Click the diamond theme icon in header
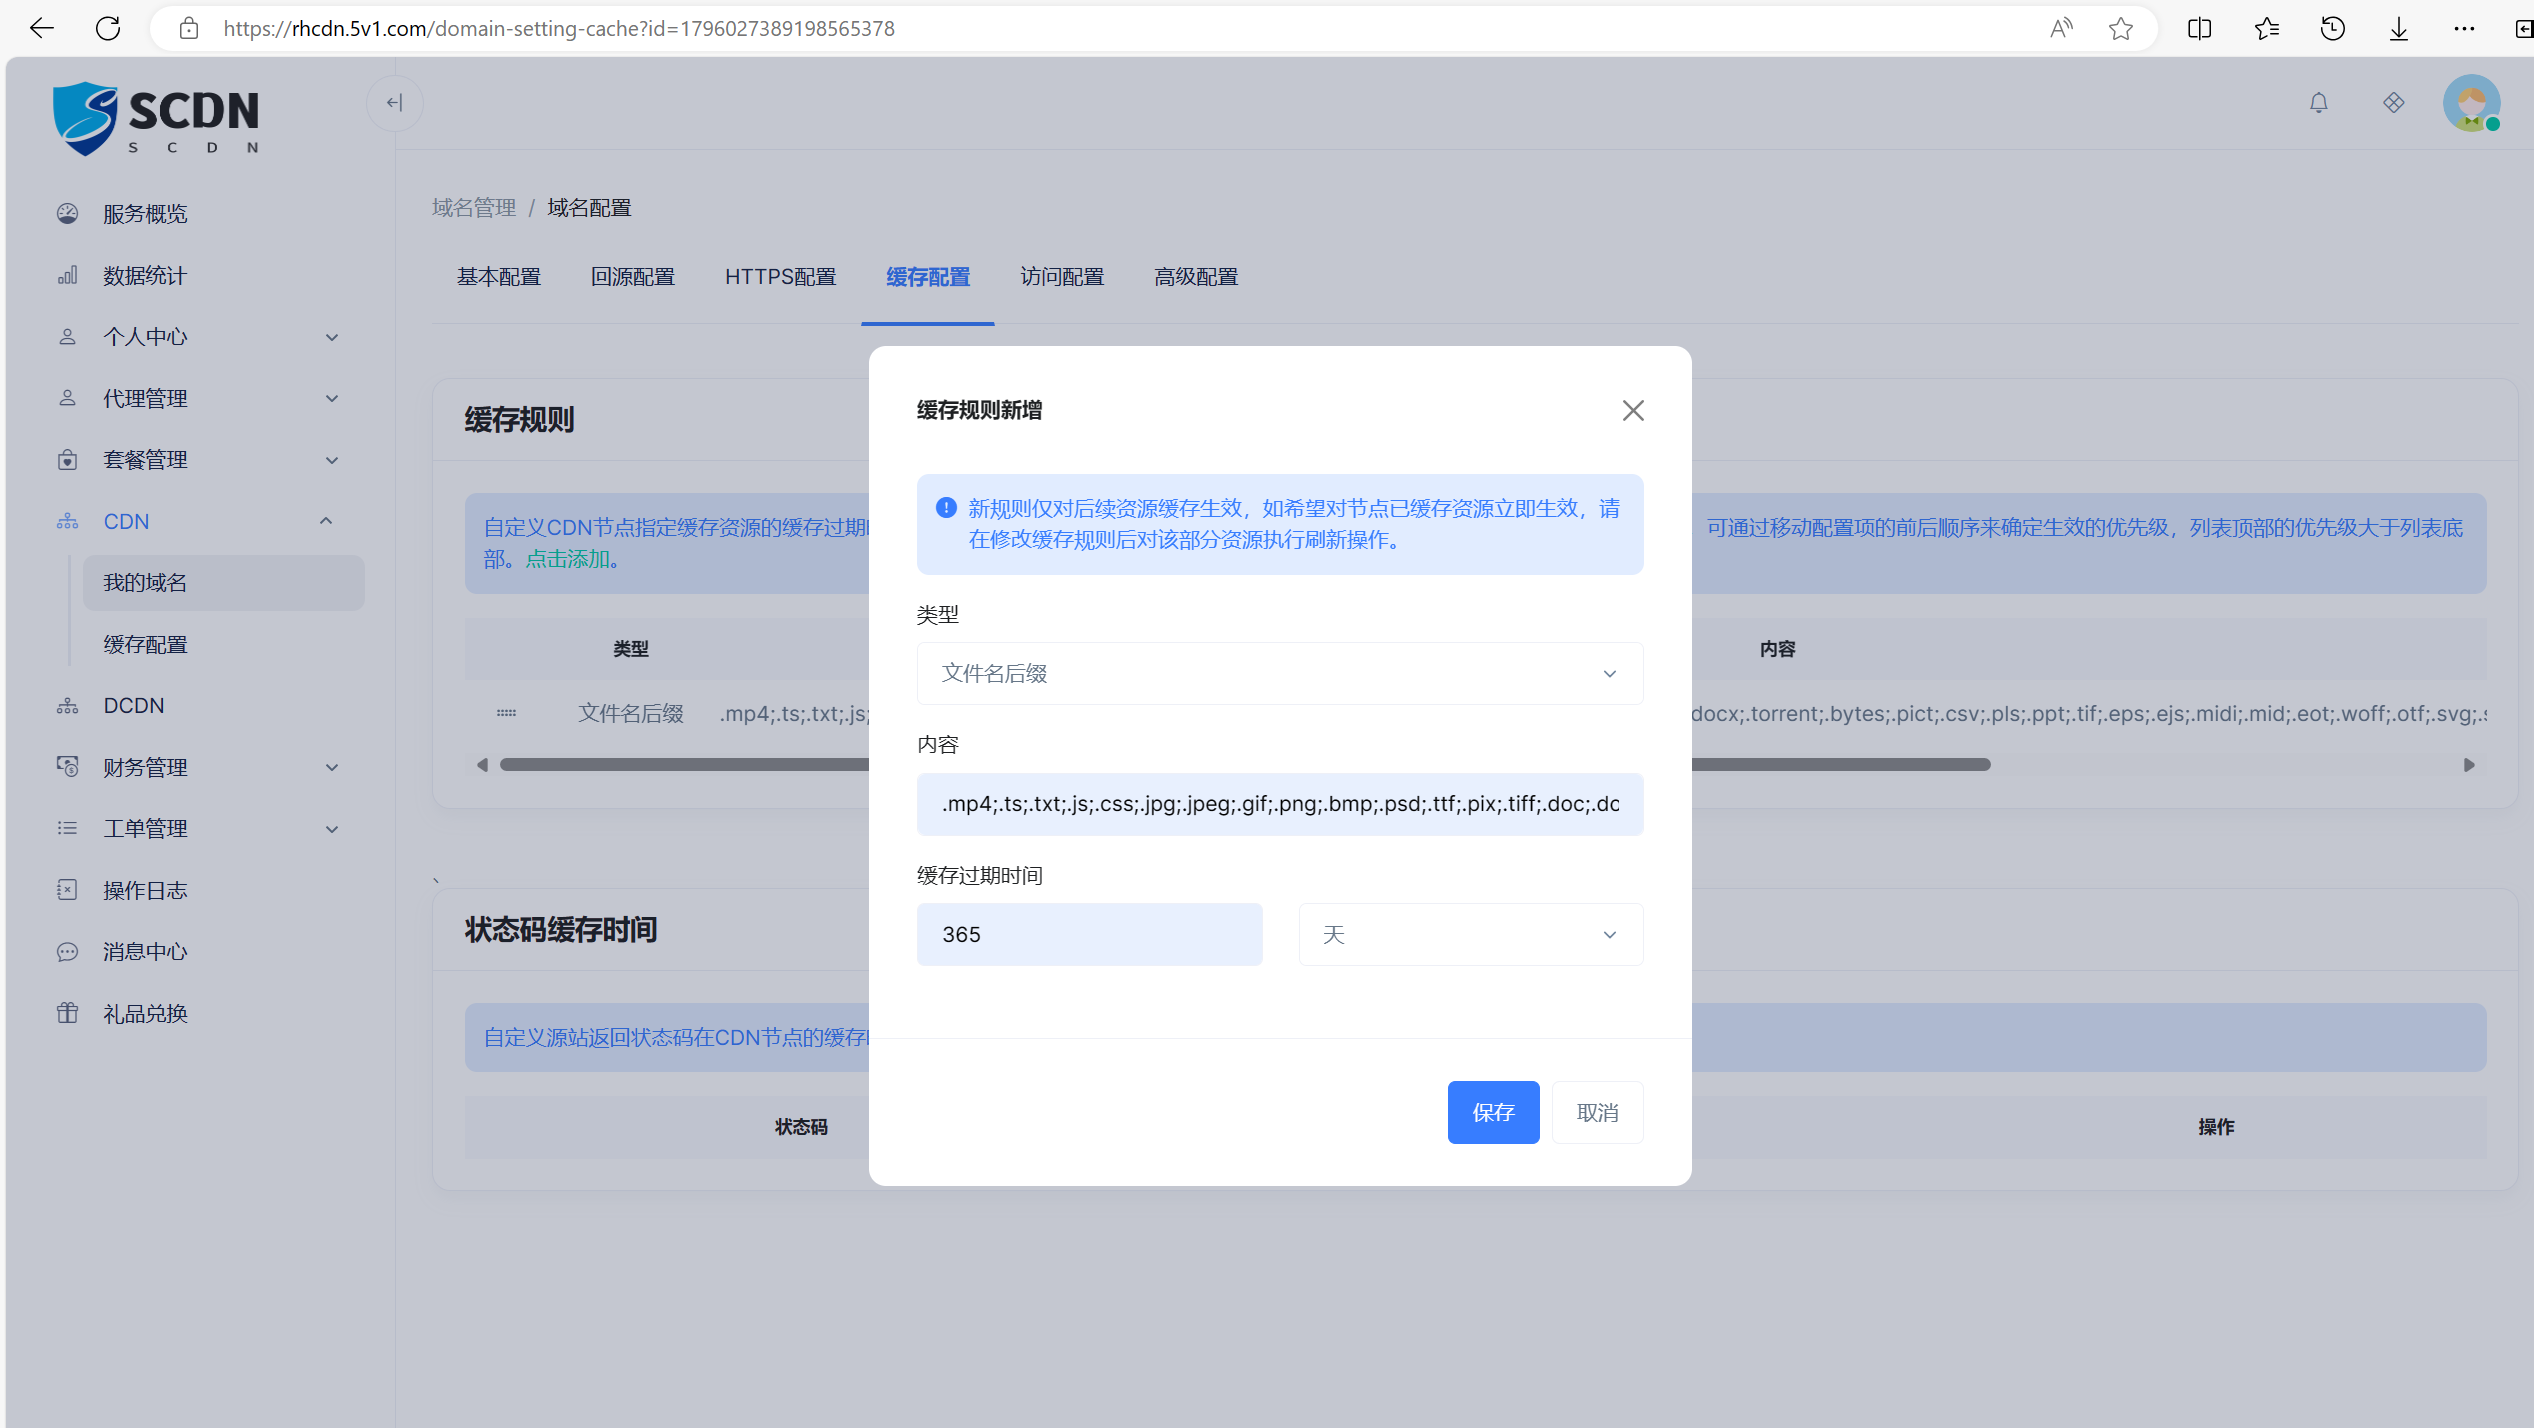The width and height of the screenshot is (2534, 1428). point(2393,103)
